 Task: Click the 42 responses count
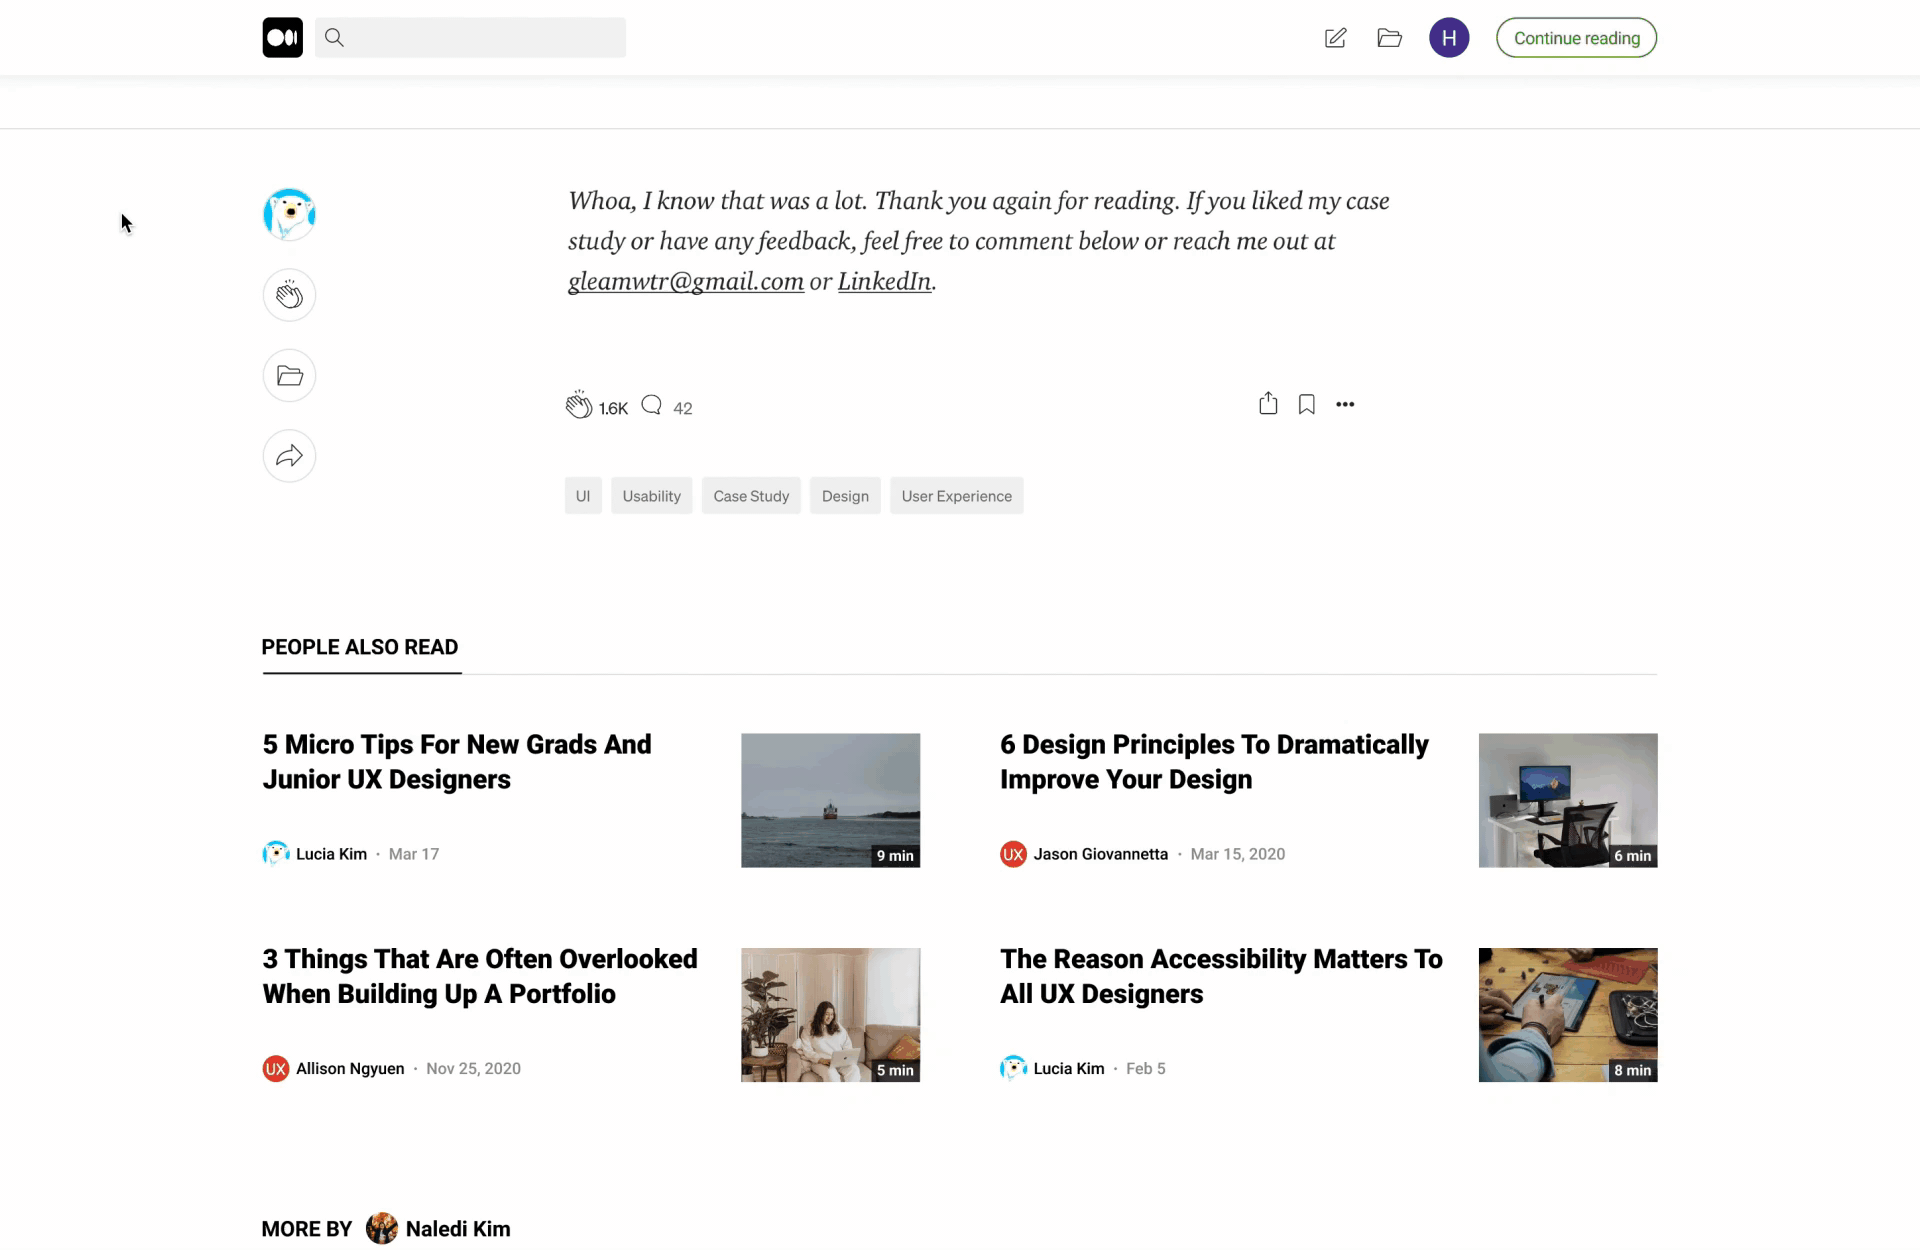click(683, 408)
